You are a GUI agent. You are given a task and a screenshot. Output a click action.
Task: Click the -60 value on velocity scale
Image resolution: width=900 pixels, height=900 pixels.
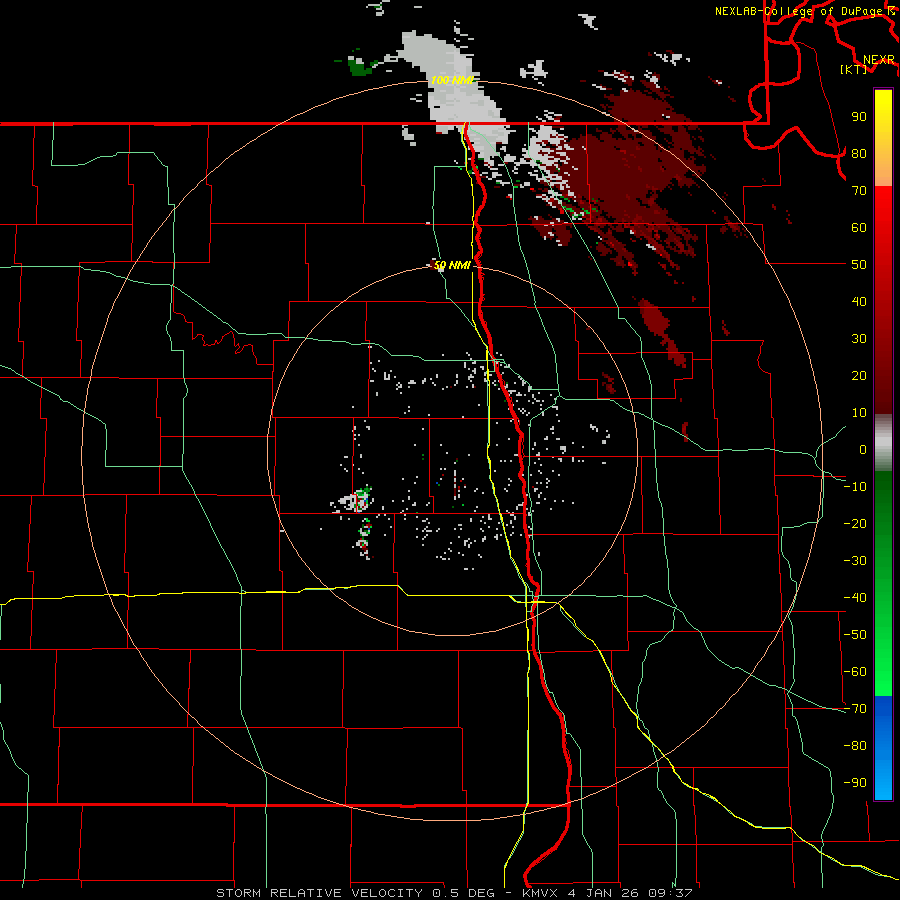coord(855,672)
